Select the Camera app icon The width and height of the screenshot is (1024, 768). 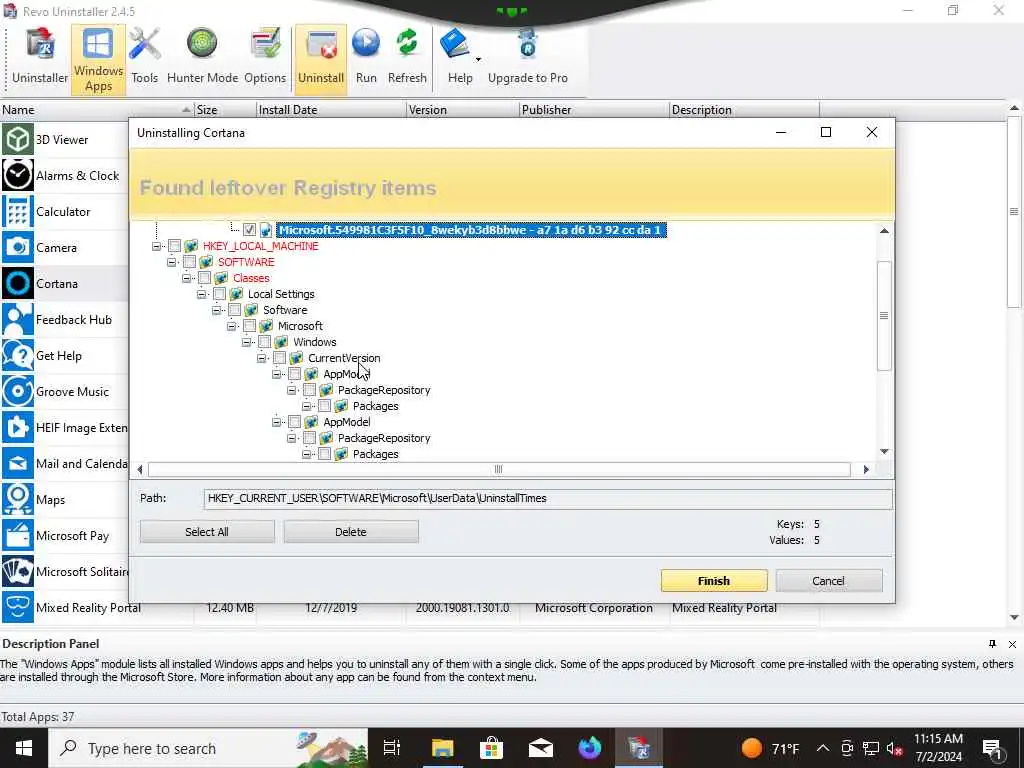pyautogui.click(x=18, y=248)
